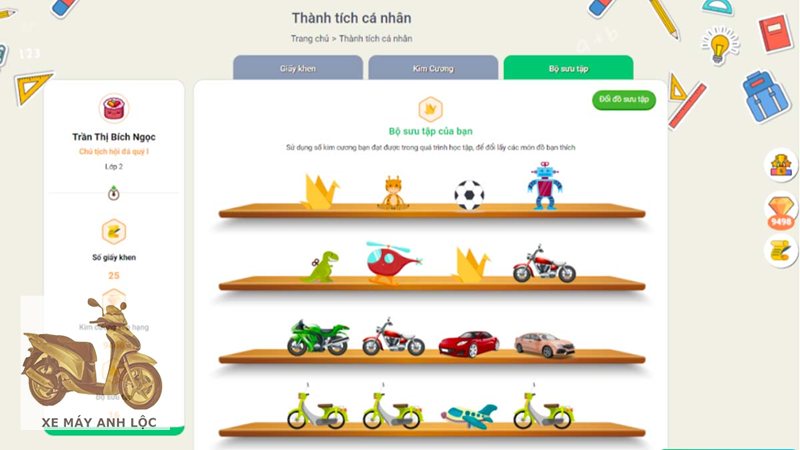
Task: Click the Số giấy khen badge icon
Action: click(114, 232)
